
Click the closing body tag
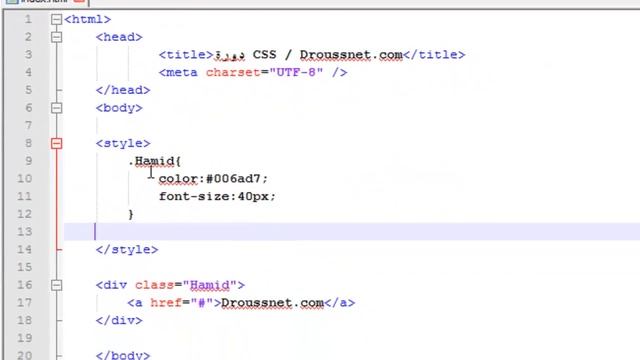pyautogui.click(x=123, y=355)
